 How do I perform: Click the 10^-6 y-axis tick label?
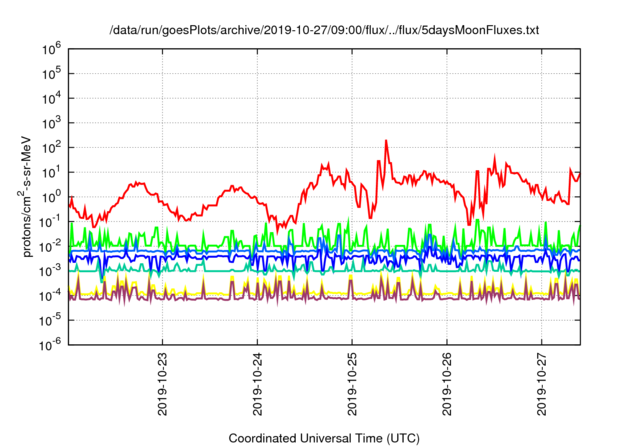point(50,345)
